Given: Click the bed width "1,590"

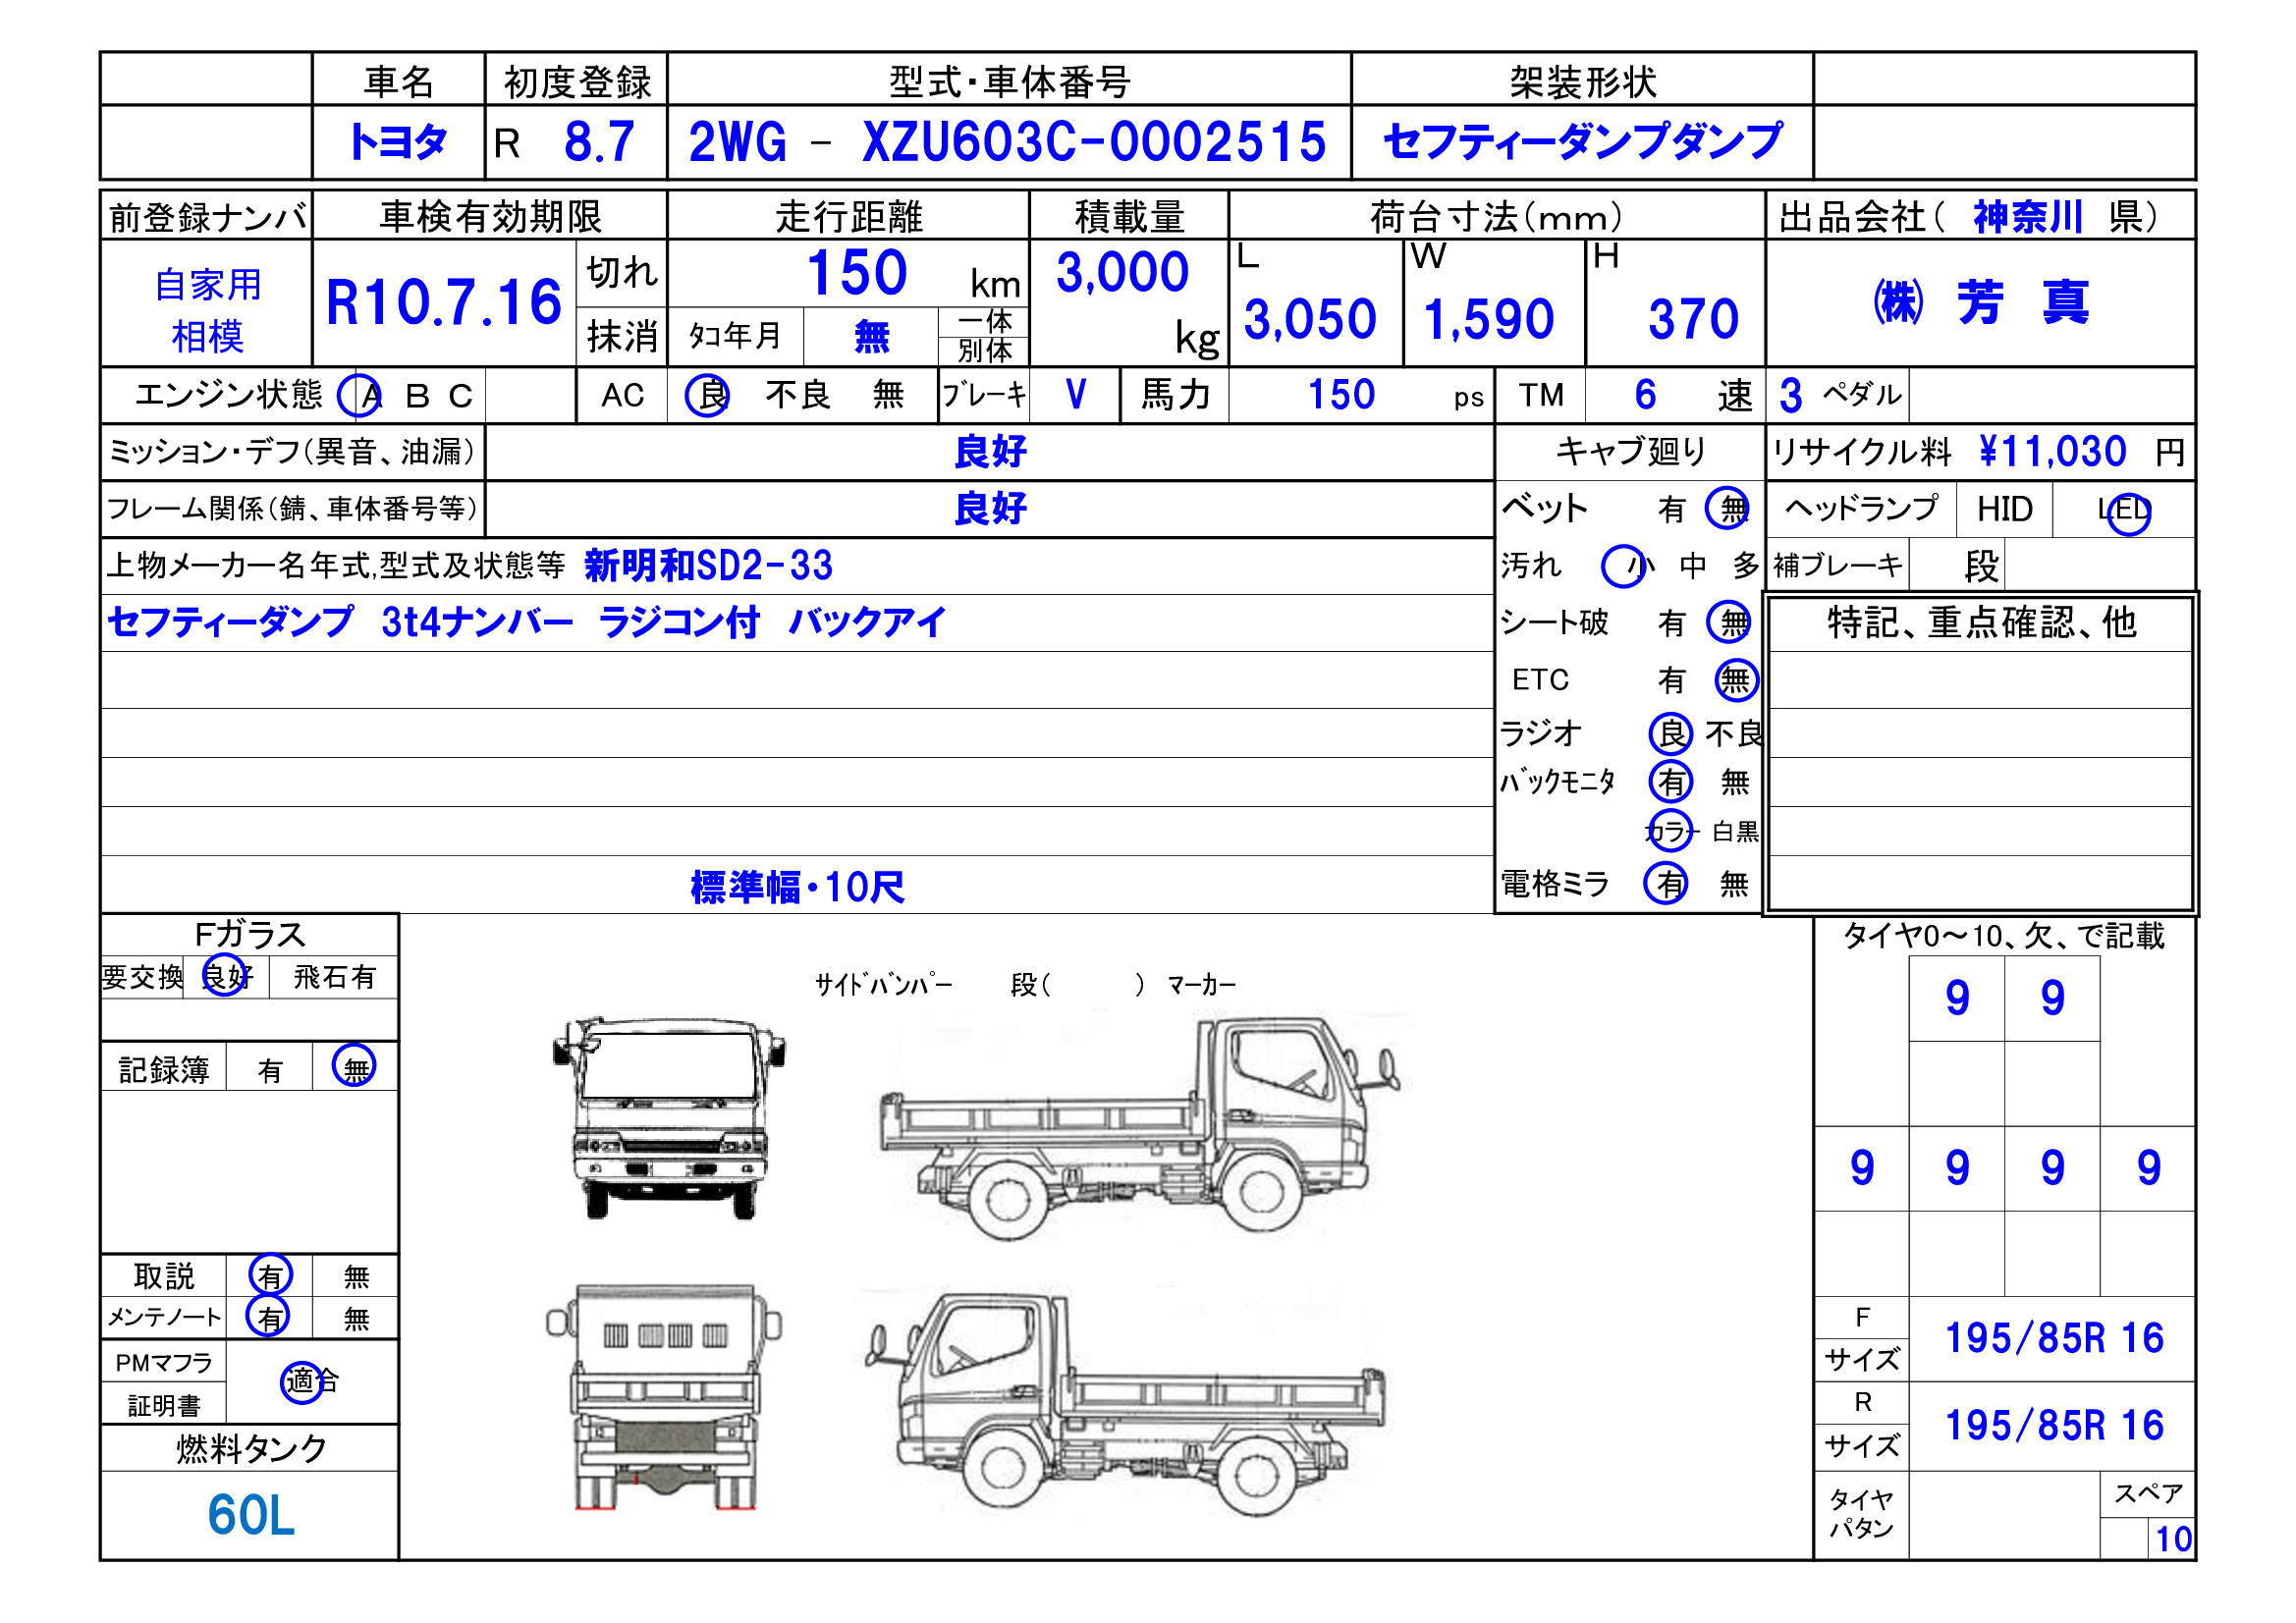Looking at the screenshot, I should [x=1489, y=320].
